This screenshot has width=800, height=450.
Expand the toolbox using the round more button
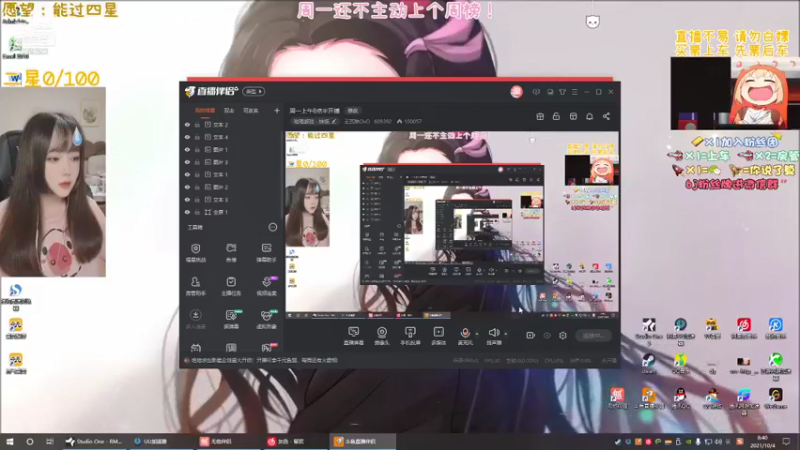pyautogui.click(x=273, y=227)
